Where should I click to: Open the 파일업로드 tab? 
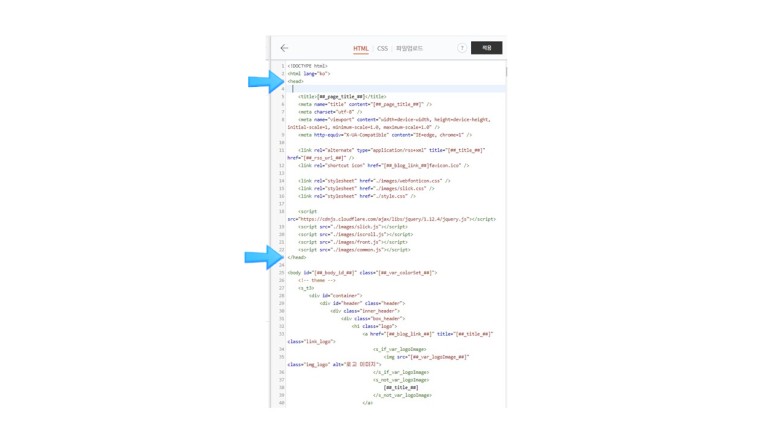tap(409, 48)
